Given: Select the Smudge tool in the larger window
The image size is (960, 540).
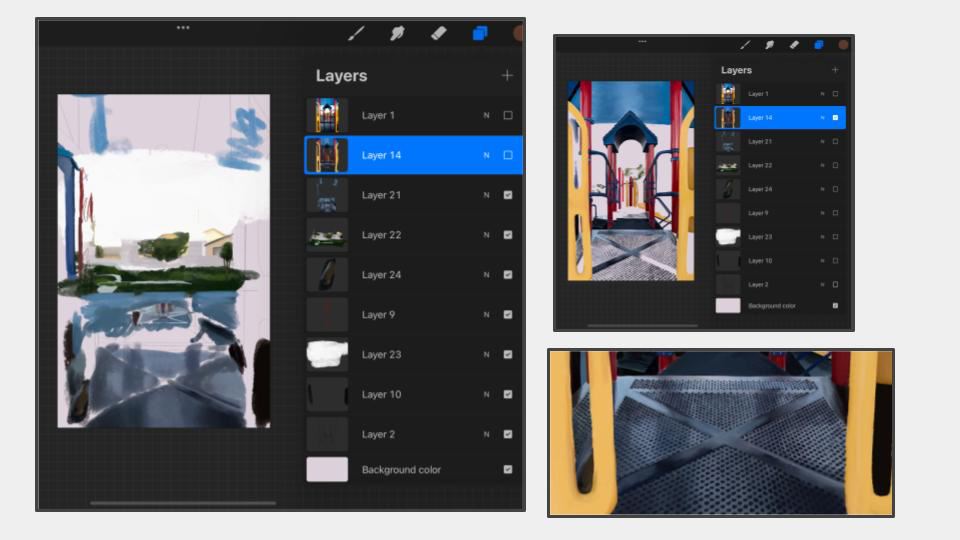Looking at the screenshot, I should point(397,33).
